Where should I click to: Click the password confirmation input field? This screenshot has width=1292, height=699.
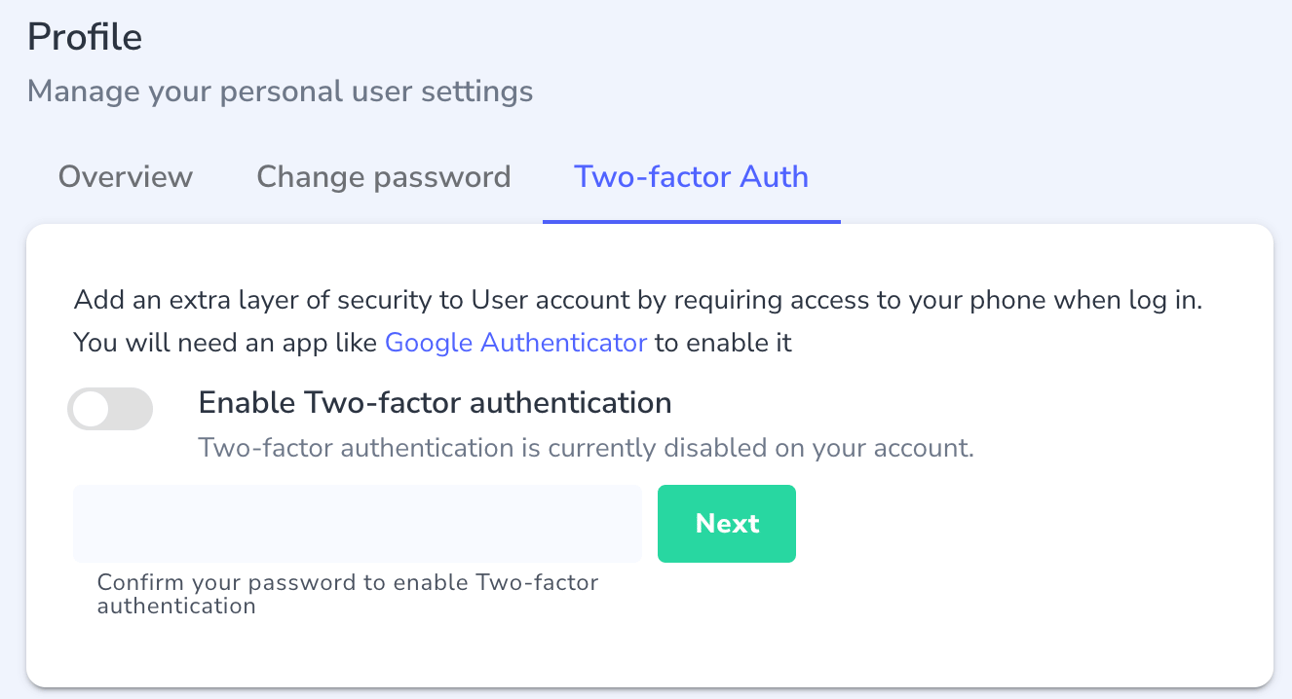[356, 523]
